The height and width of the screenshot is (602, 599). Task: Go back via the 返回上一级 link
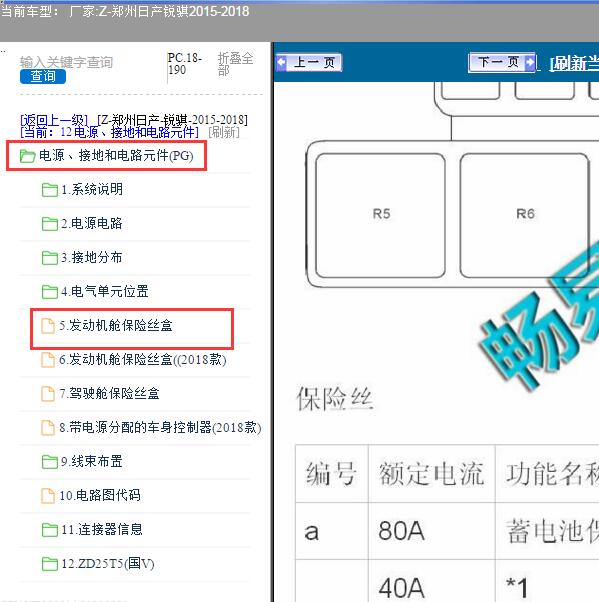coord(54,120)
